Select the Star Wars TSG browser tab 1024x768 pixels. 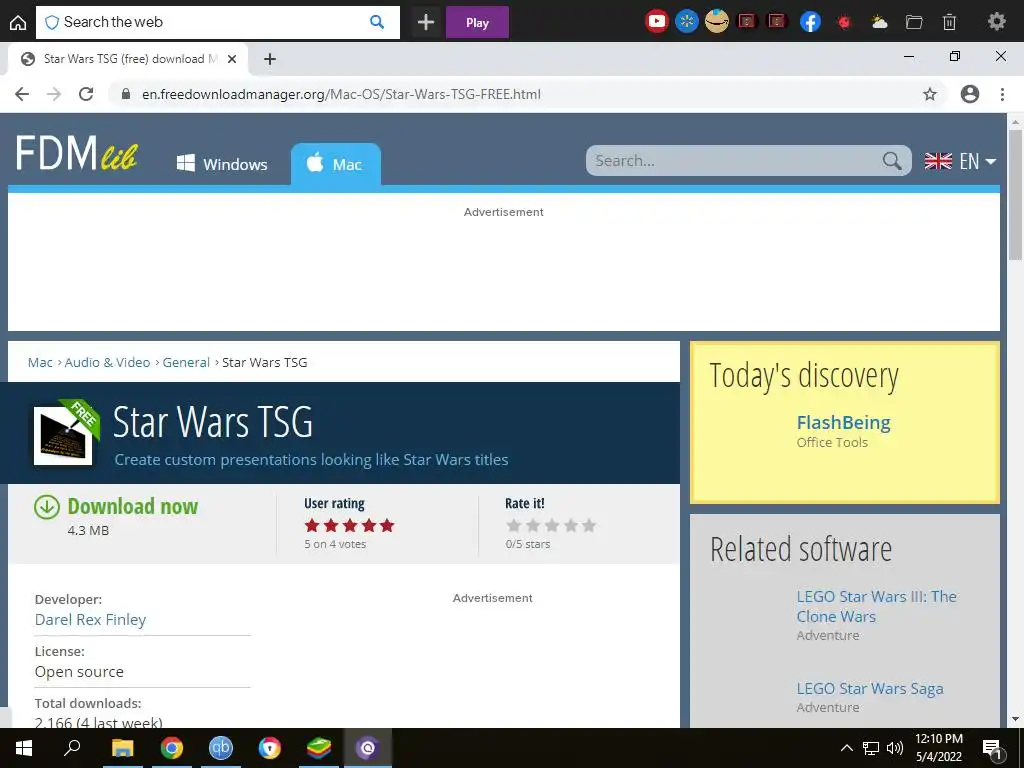click(x=128, y=59)
